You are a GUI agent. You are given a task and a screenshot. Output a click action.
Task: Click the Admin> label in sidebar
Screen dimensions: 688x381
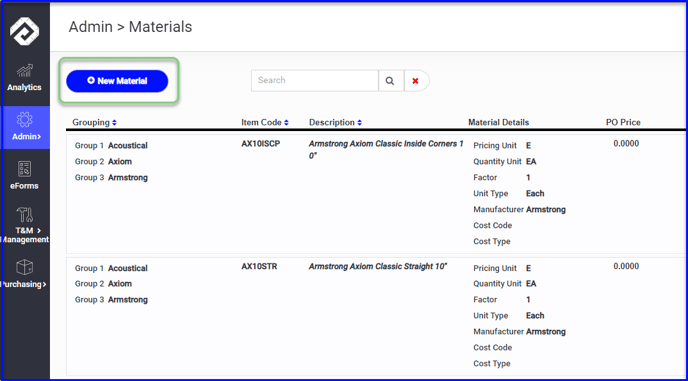coord(26,137)
